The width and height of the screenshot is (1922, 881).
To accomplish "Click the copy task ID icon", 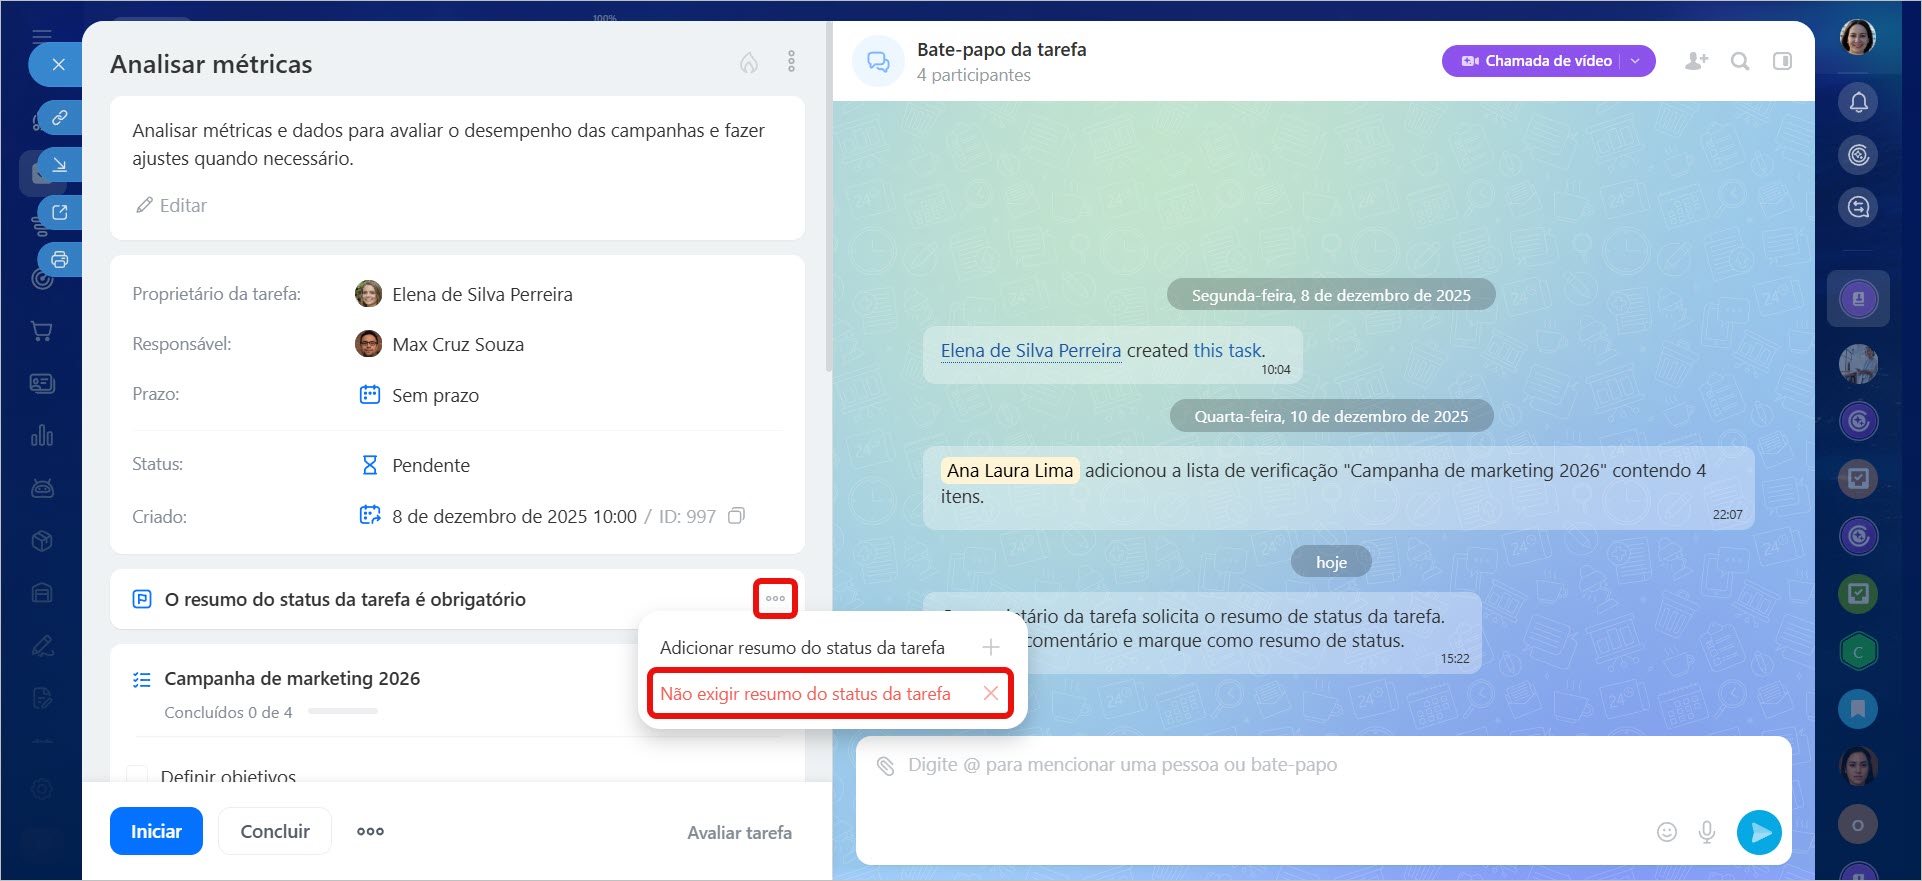I will [x=736, y=516].
